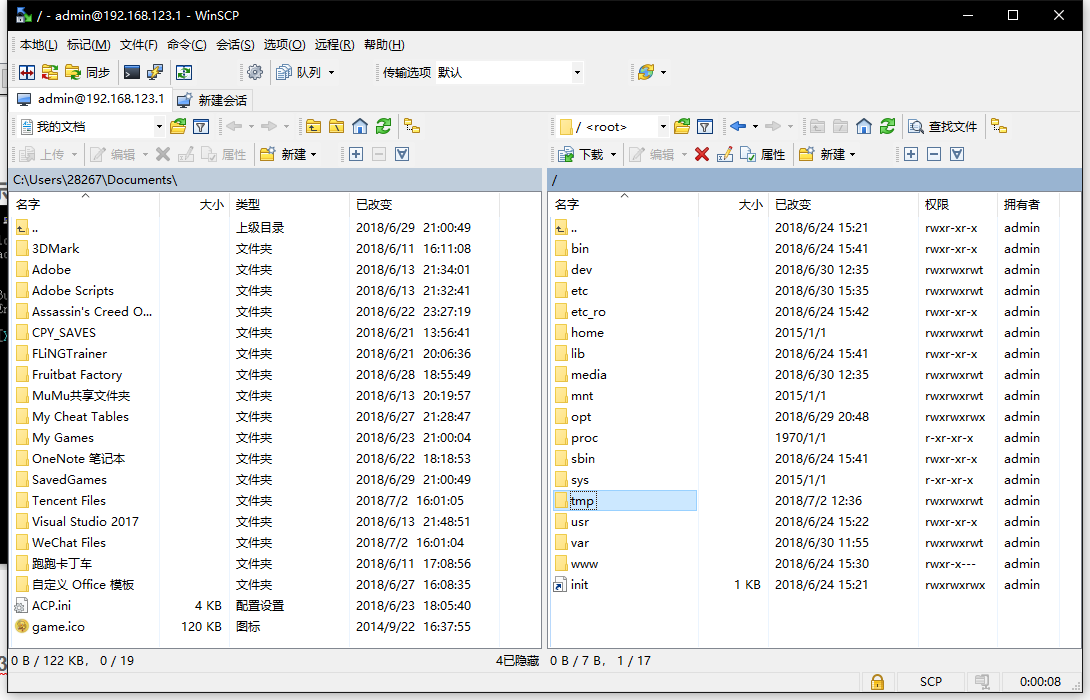The width and height of the screenshot is (1090, 700).
Task: Open the 传输选项 默认 dropdown
Action: (x=577, y=72)
